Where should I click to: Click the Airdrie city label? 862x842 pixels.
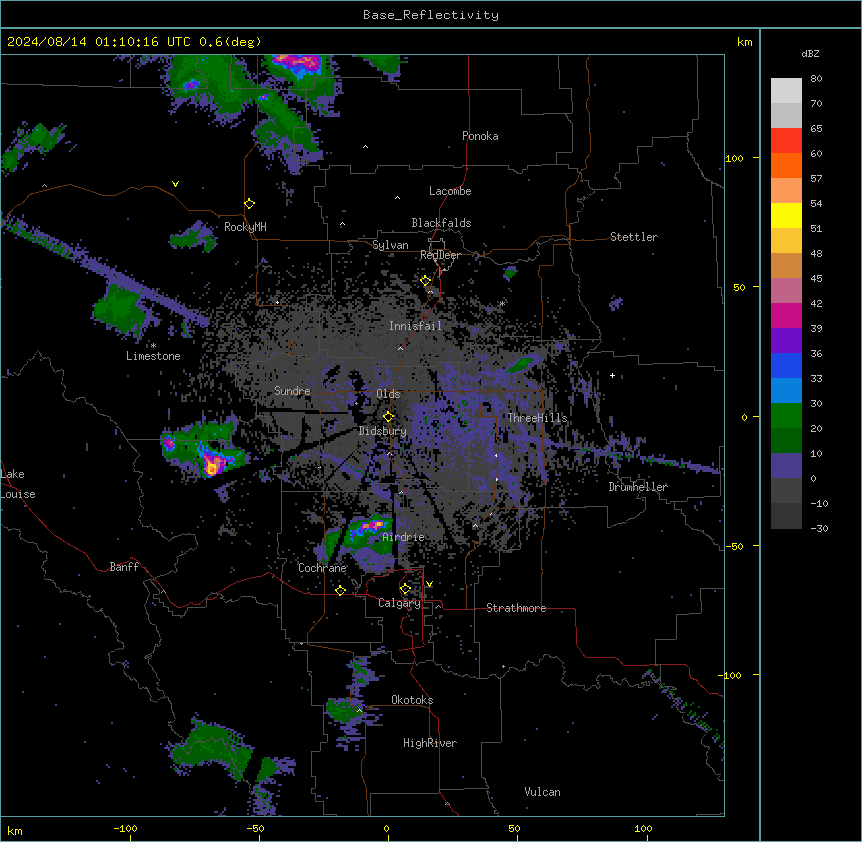403,537
